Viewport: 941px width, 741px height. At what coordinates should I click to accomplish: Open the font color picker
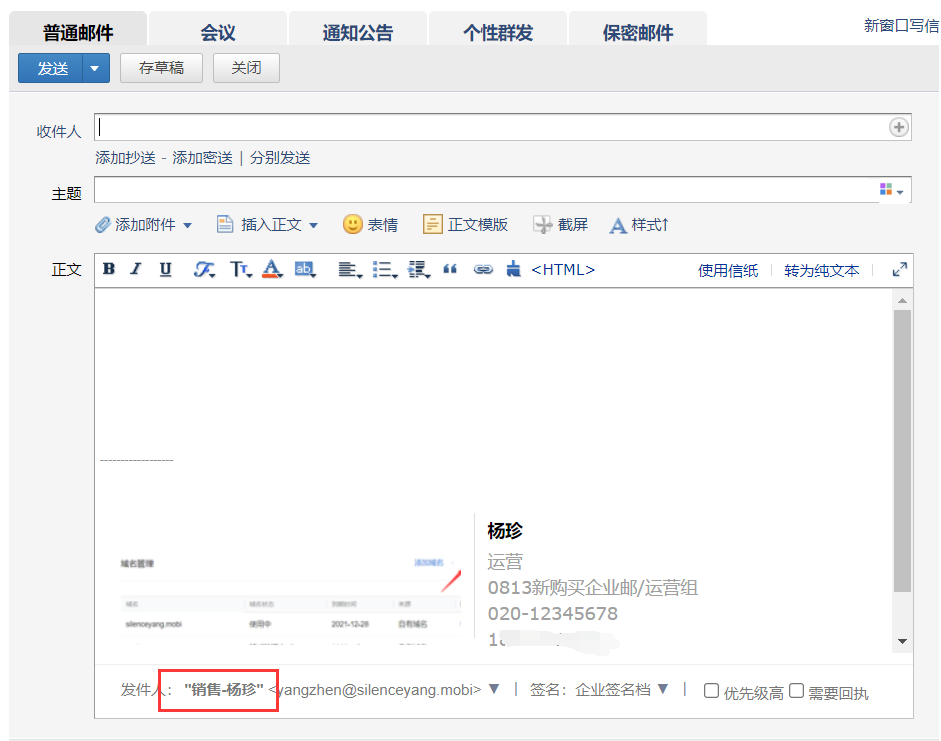[272, 269]
